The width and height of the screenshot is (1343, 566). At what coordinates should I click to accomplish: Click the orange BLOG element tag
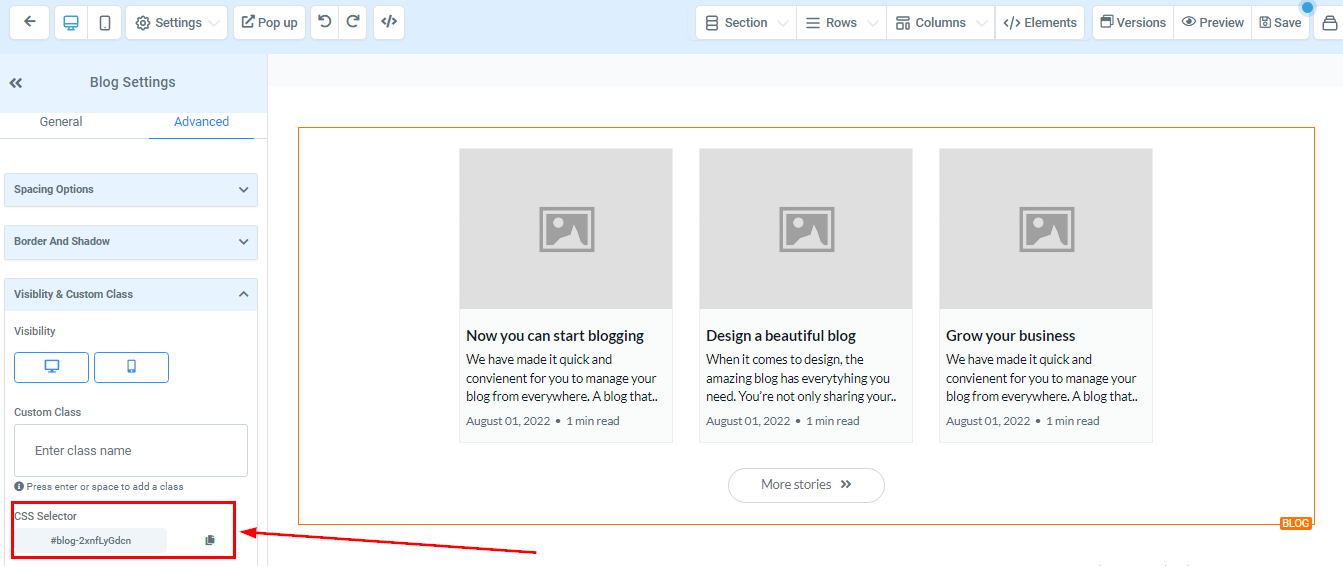pyautogui.click(x=1296, y=523)
